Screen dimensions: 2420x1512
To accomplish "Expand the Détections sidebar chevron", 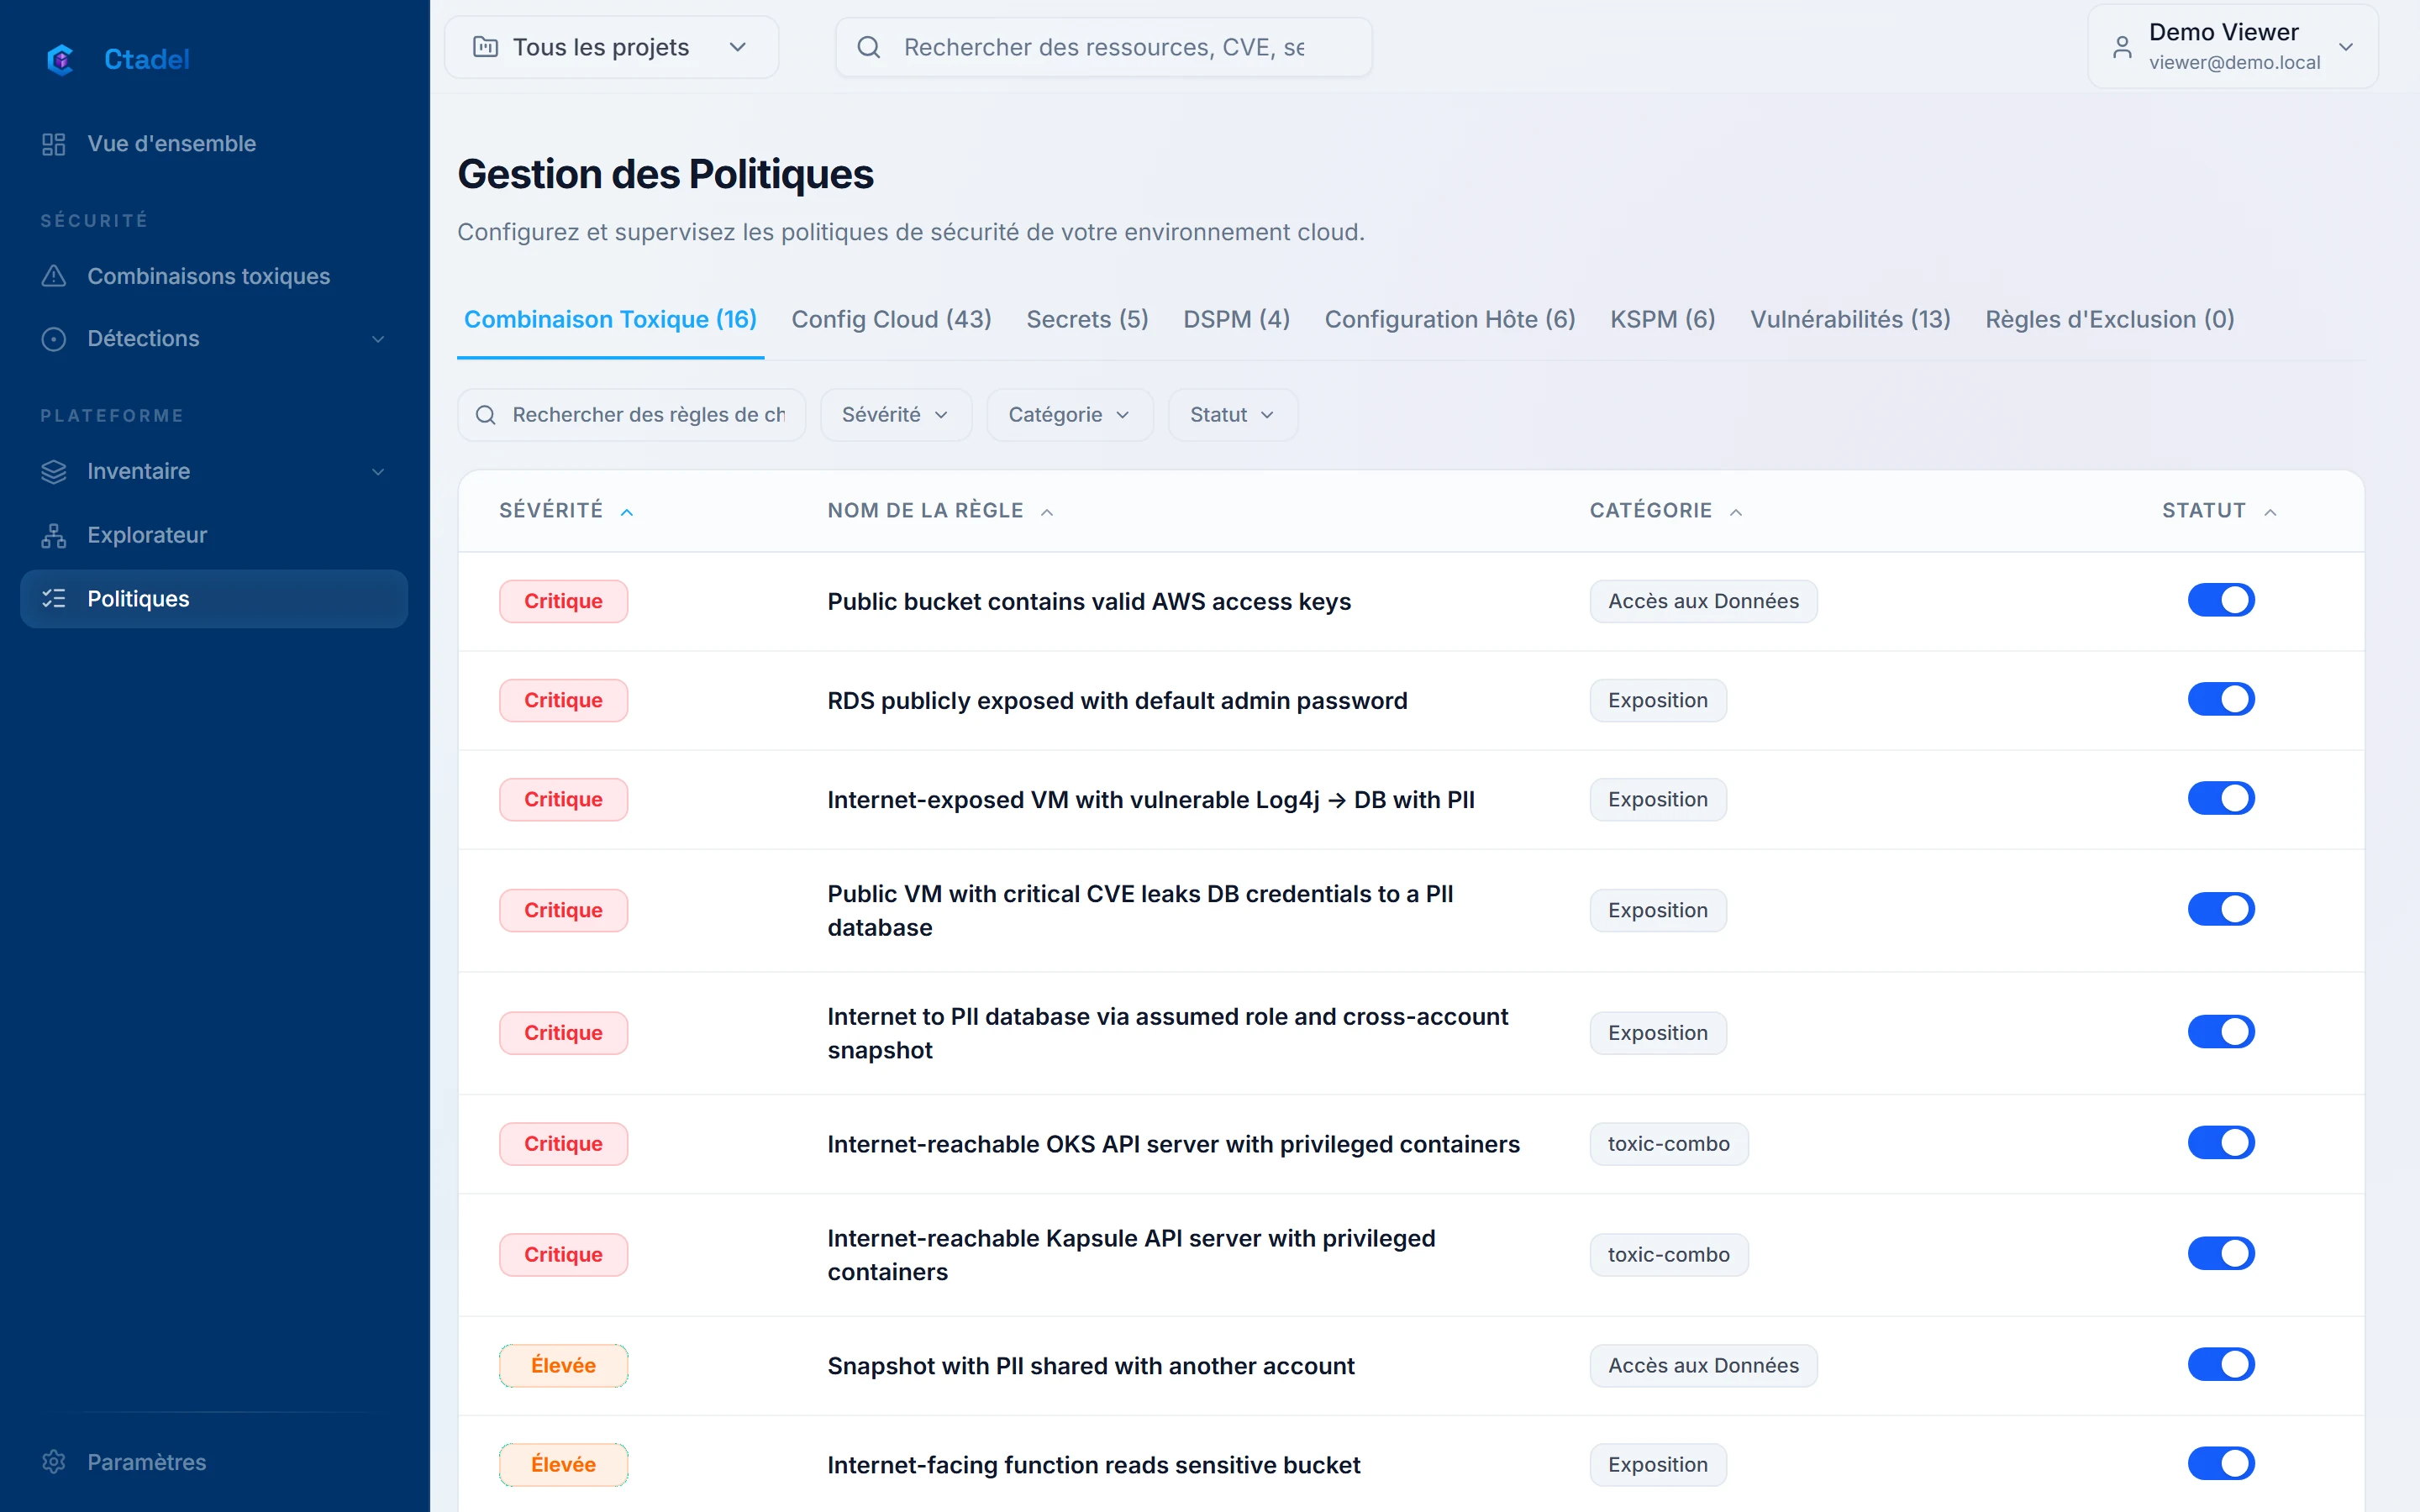I will pyautogui.click(x=378, y=339).
